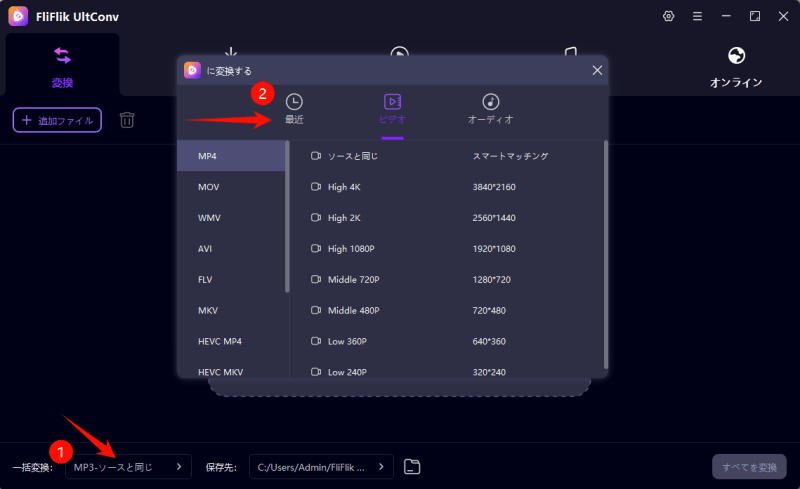This screenshot has width=800, height=489.
Task: Switch to the オーディオ tab
Action: pyautogui.click(x=490, y=109)
